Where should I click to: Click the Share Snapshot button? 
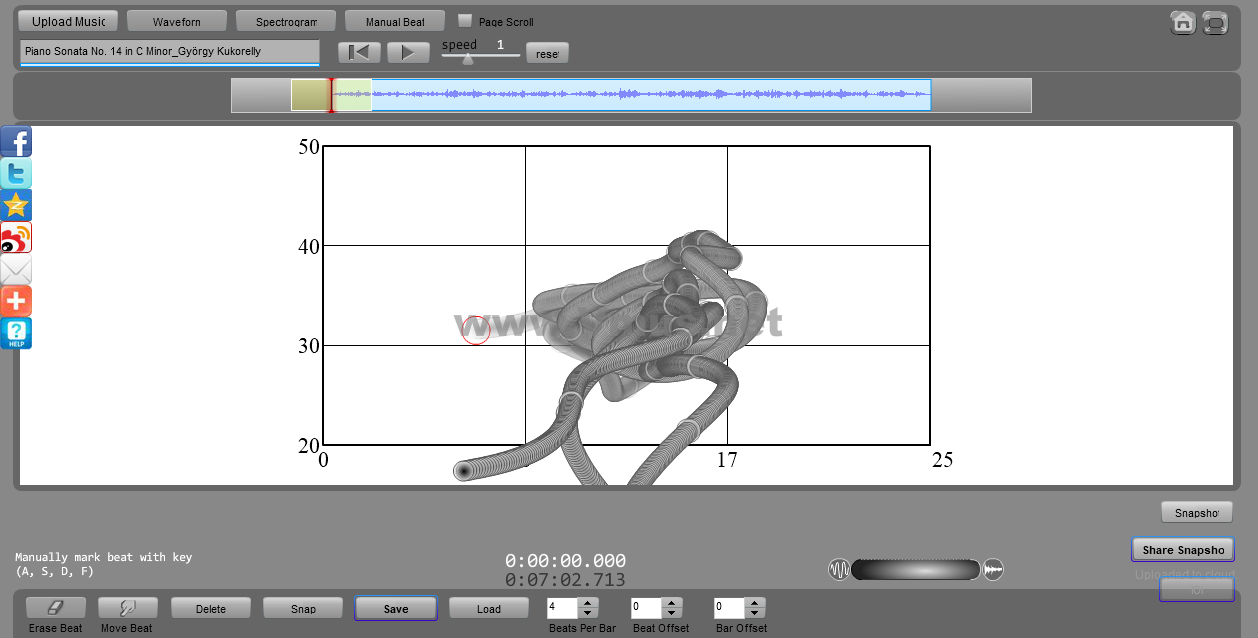(1183, 550)
